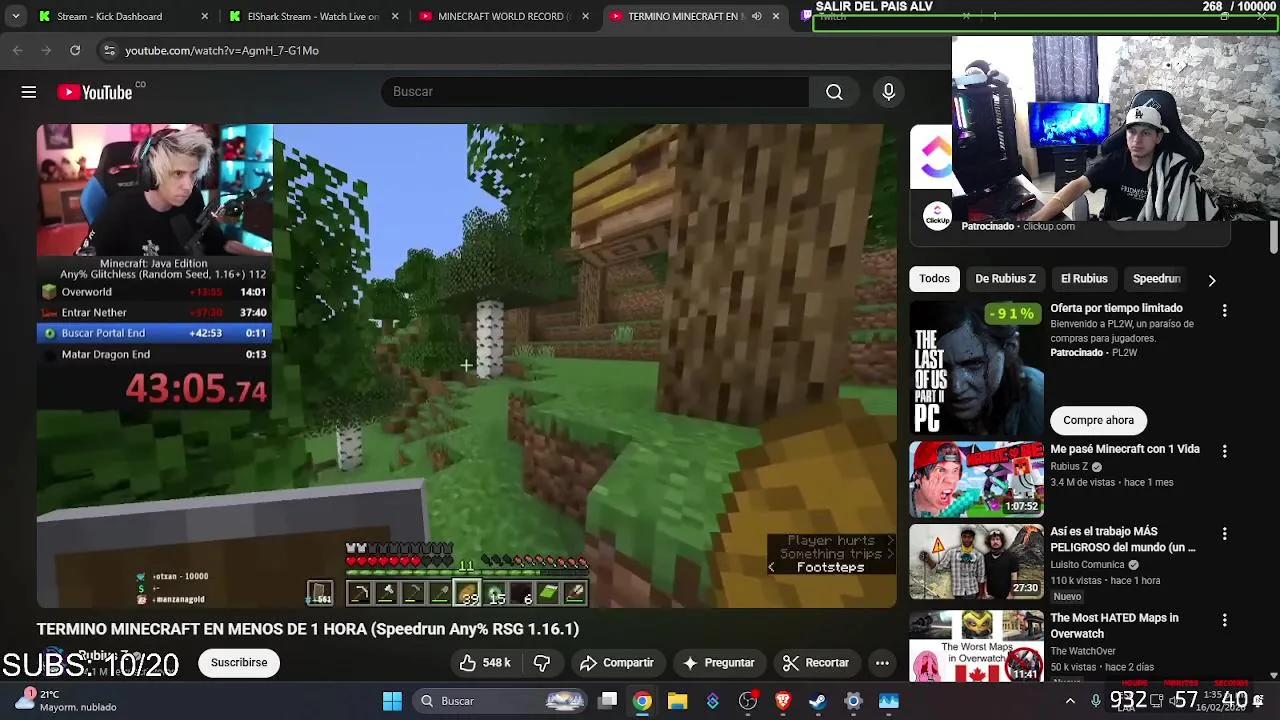Viewport: 1280px width, 720px height.
Task: Open Steam from the taskbar
Action: (818, 701)
